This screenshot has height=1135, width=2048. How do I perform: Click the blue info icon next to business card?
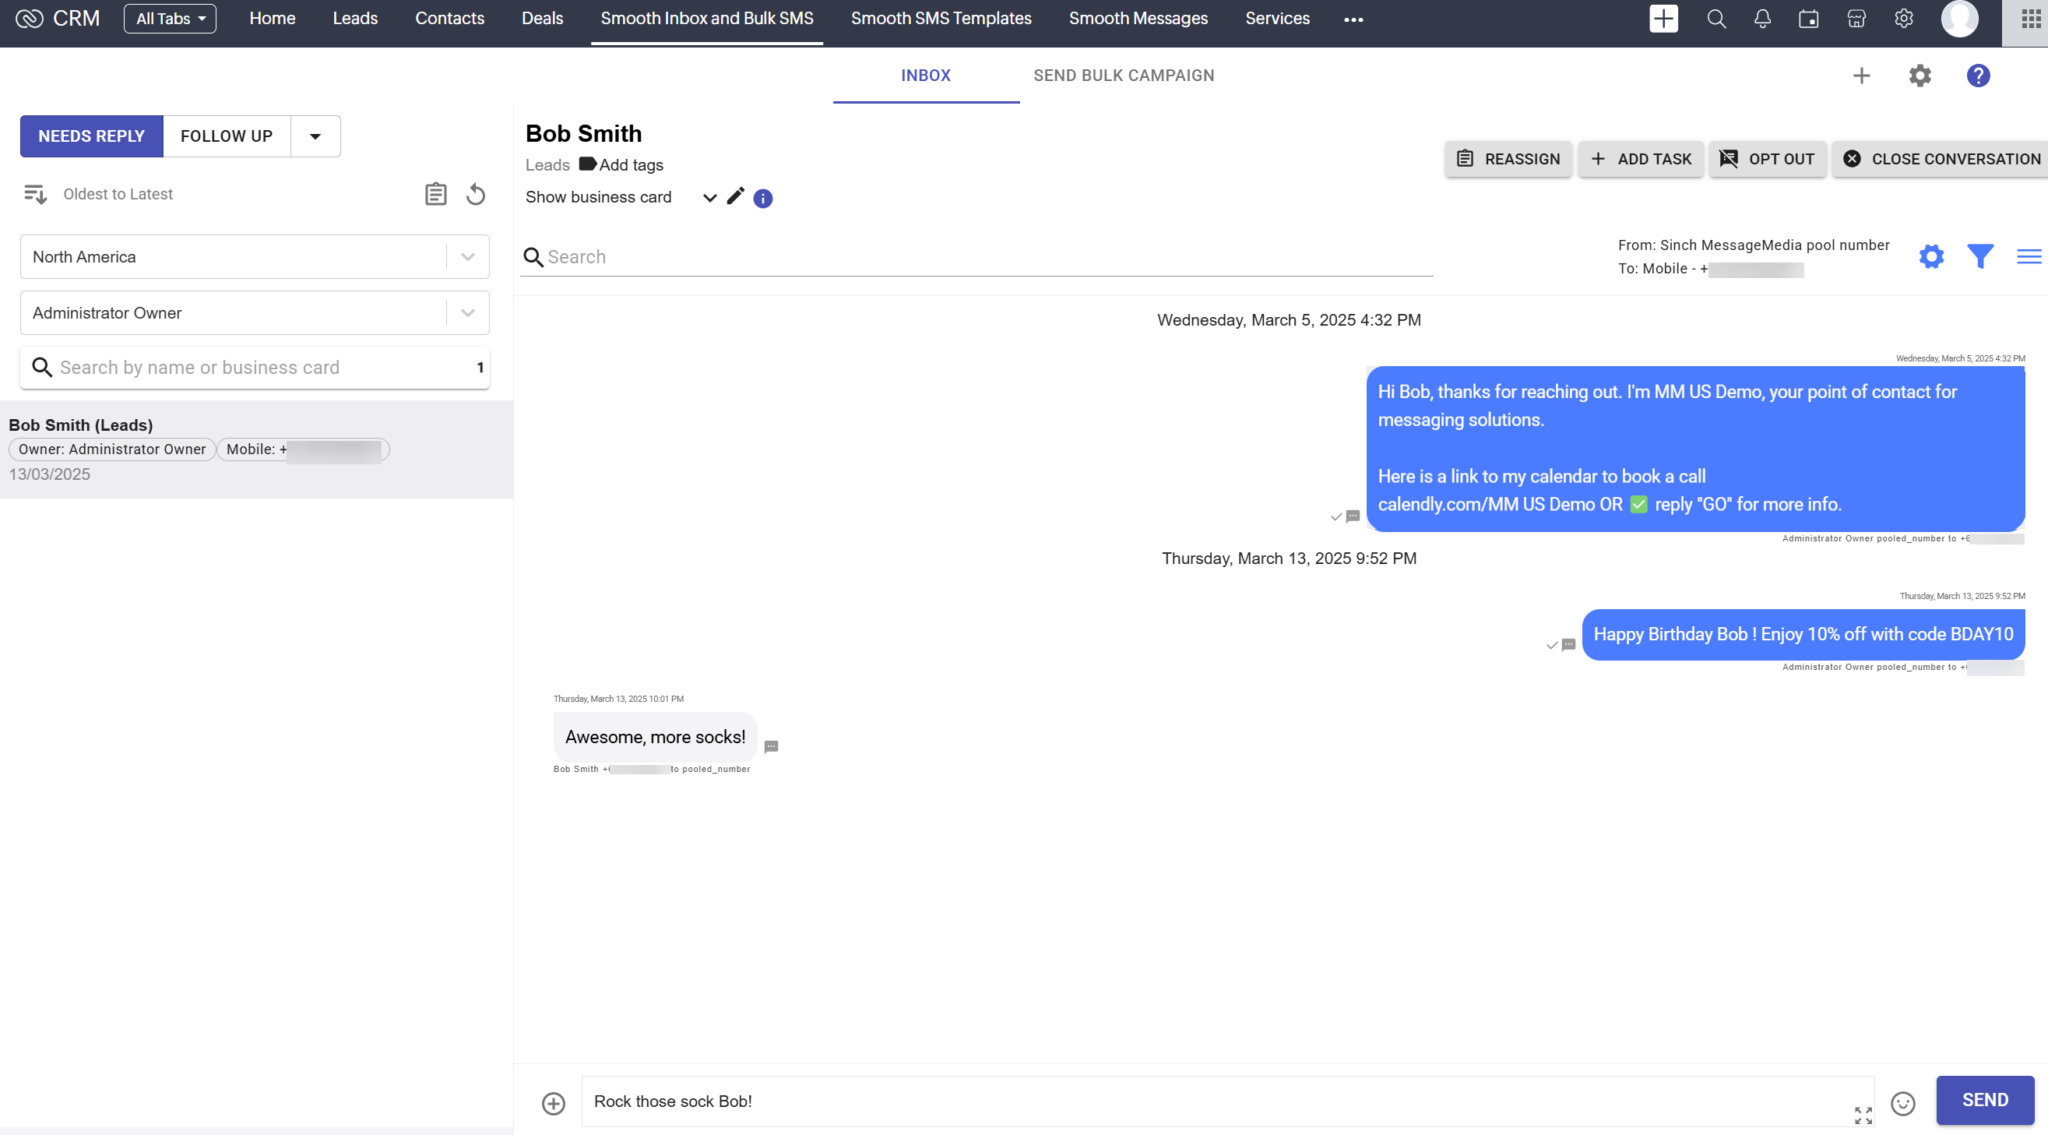click(762, 197)
